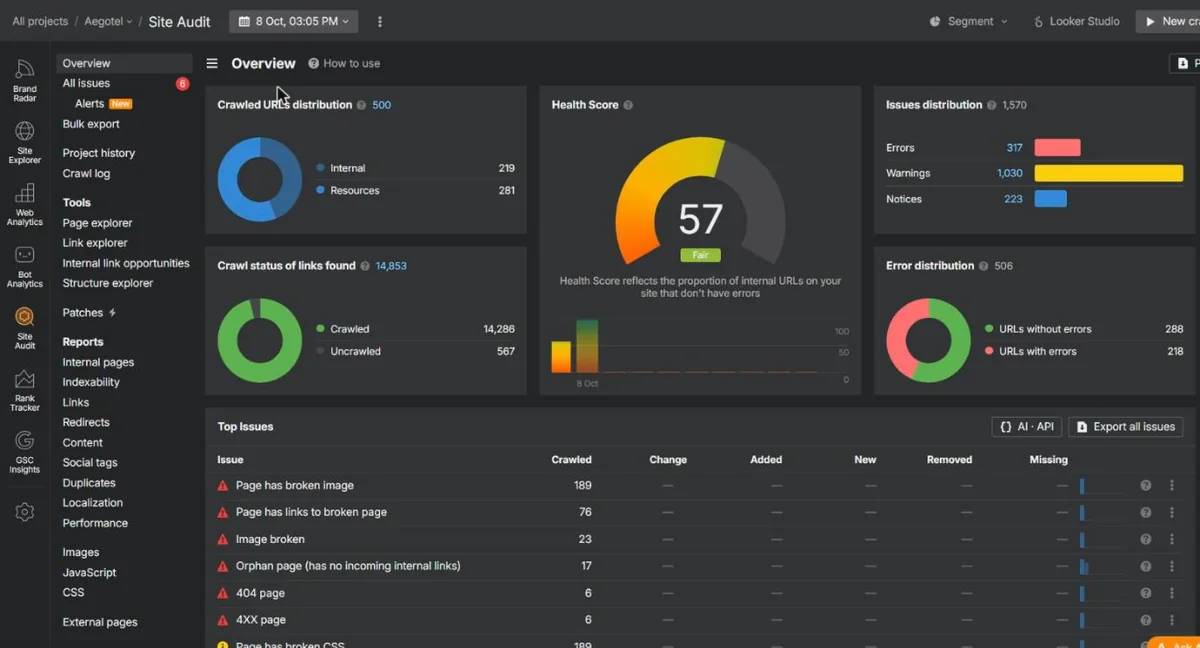The image size is (1200, 648).
Task: Click the Page has broken image issue name
Action: coord(295,485)
